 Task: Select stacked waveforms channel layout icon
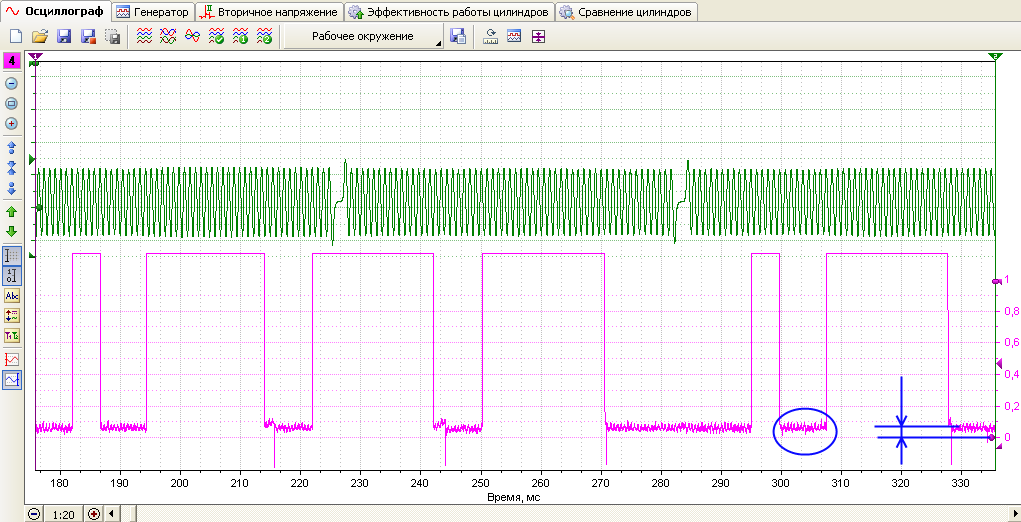[x=144, y=36]
